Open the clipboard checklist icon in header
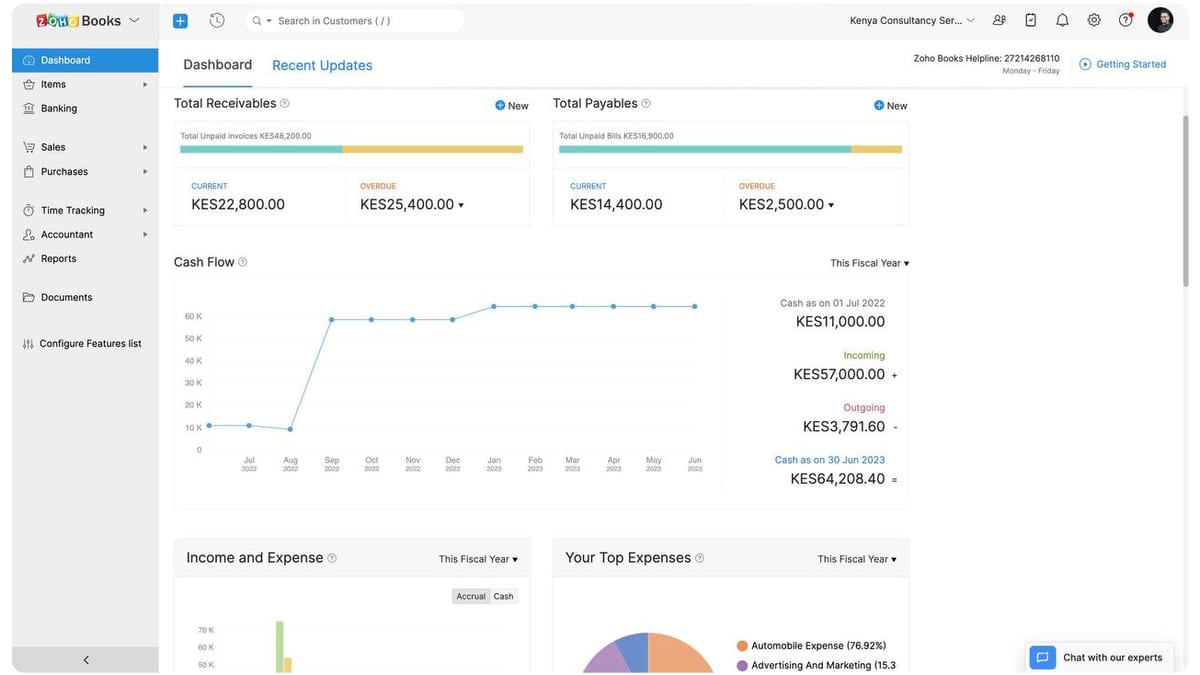Viewport: 1200px width, 675px height. pos(1031,20)
